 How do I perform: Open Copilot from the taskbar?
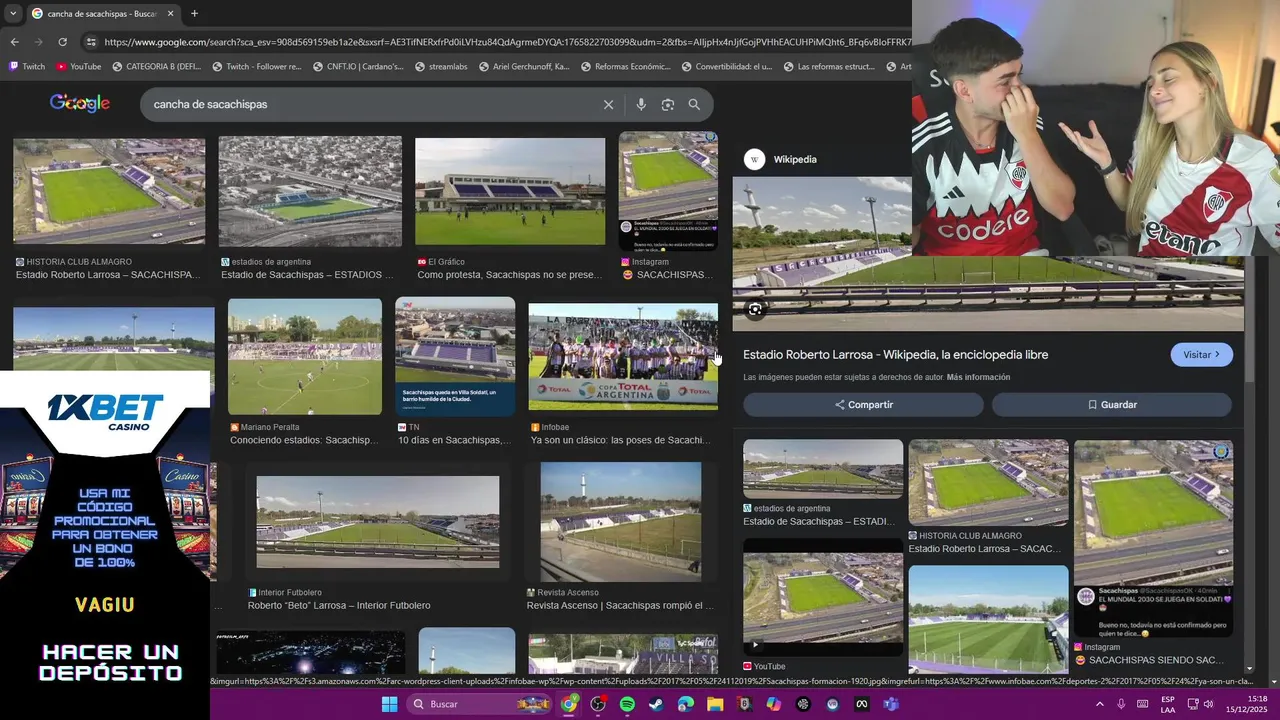(773, 704)
